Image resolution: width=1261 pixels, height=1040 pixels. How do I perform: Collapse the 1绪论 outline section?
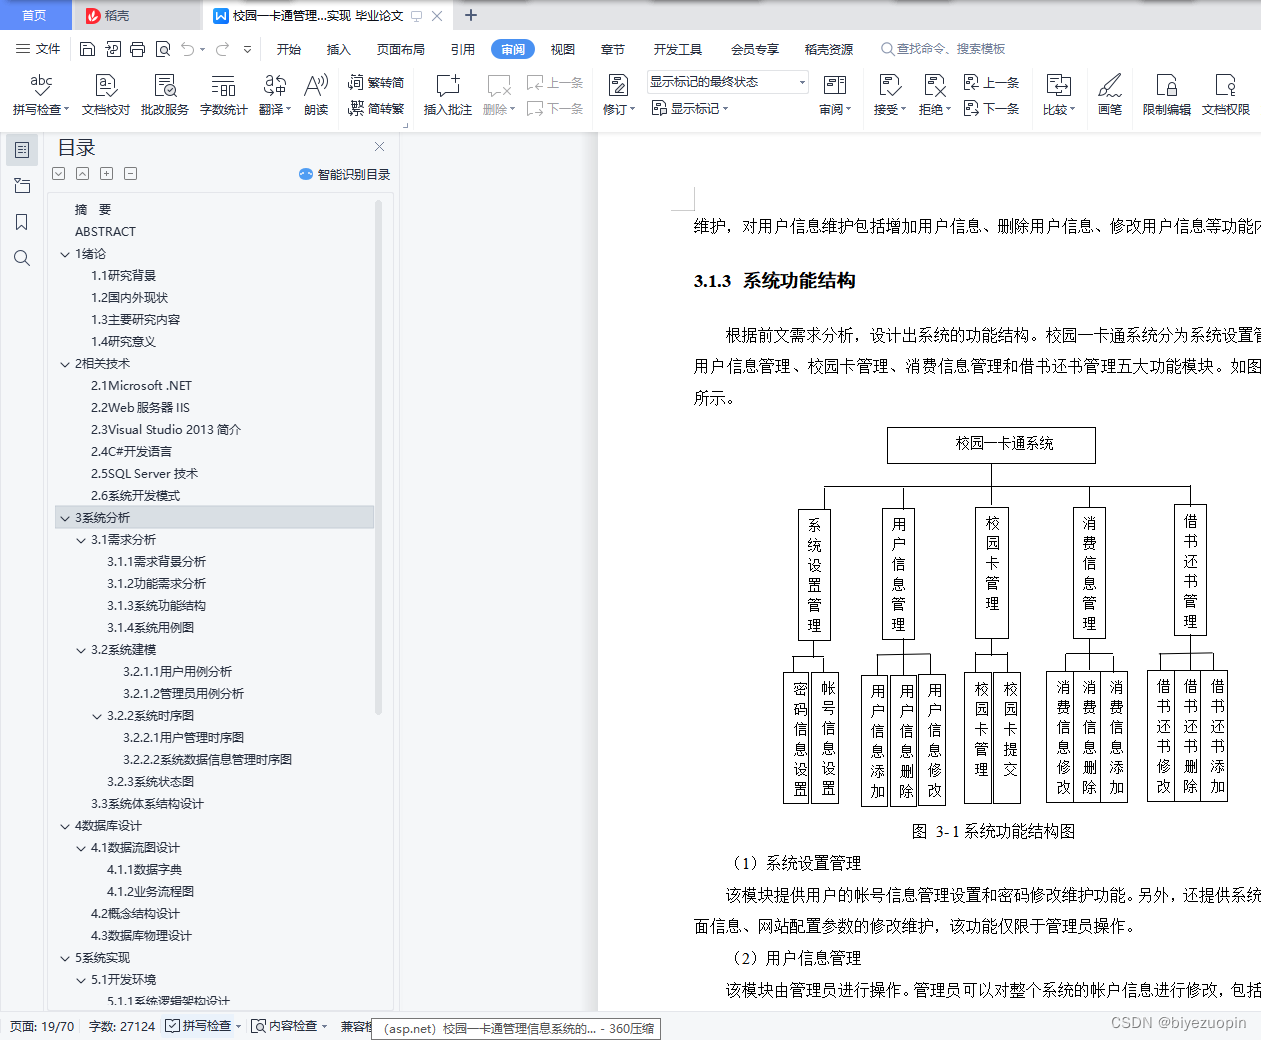65,254
